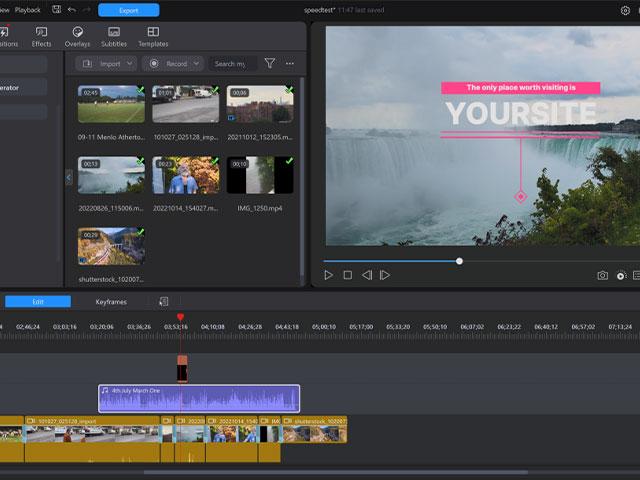This screenshot has width=640, height=480.
Task: Step back one frame
Action: coord(367,276)
